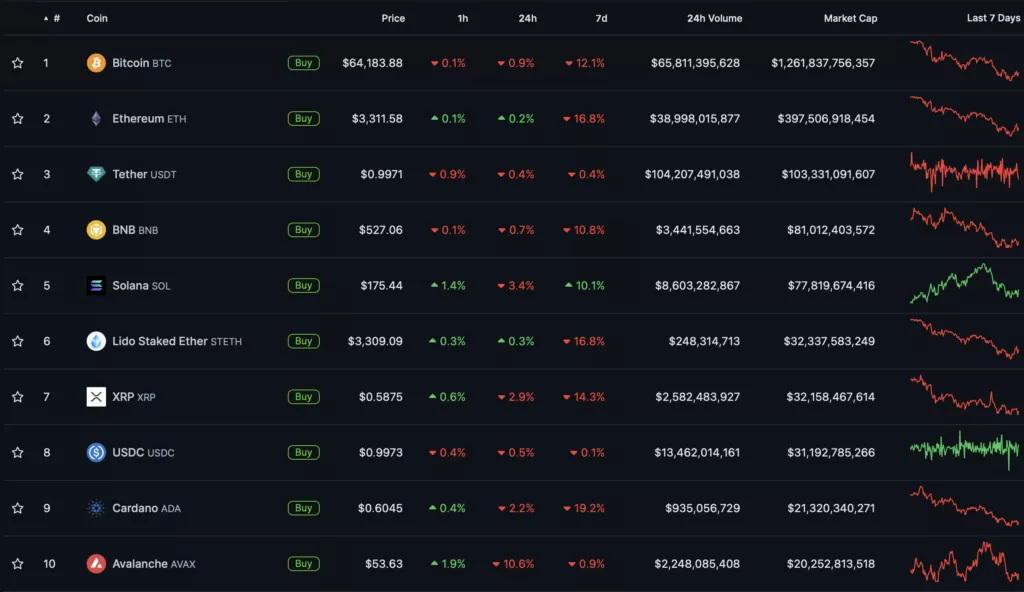Sort by 1h change column
The height and width of the screenshot is (592, 1024).
pos(462,18)
